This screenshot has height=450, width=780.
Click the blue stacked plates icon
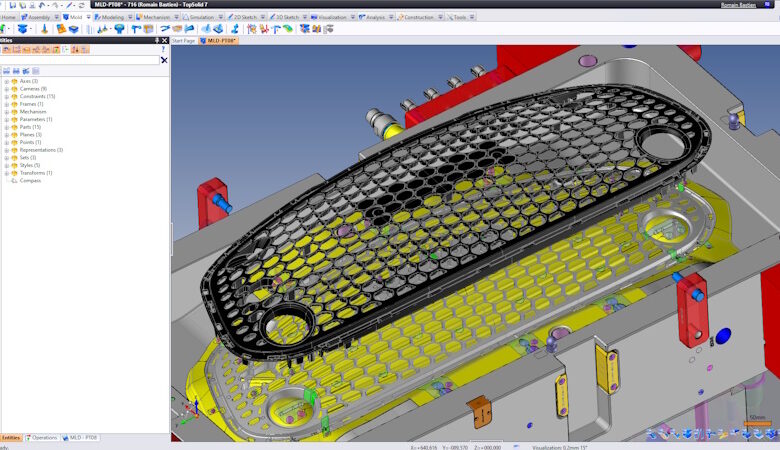[304, 29]
